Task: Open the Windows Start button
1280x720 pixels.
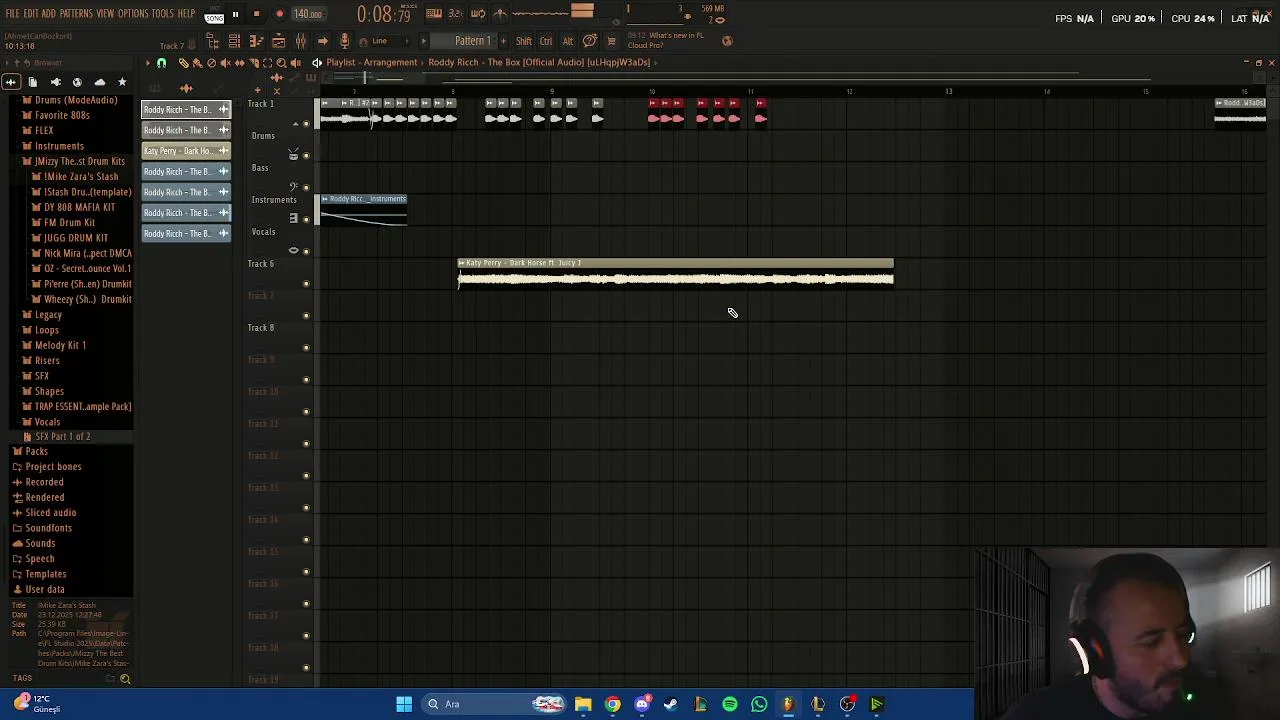Action: tap(404, 704)
